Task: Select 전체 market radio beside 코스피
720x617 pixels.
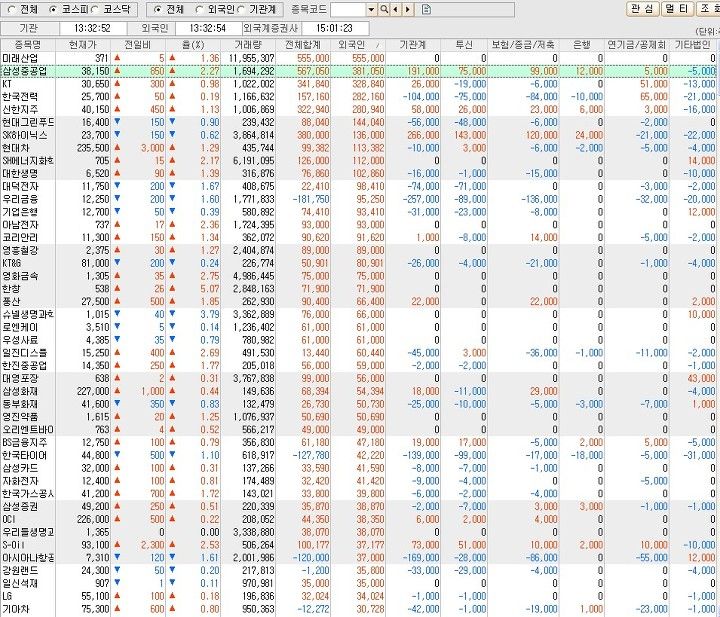Action: [12, 9]
